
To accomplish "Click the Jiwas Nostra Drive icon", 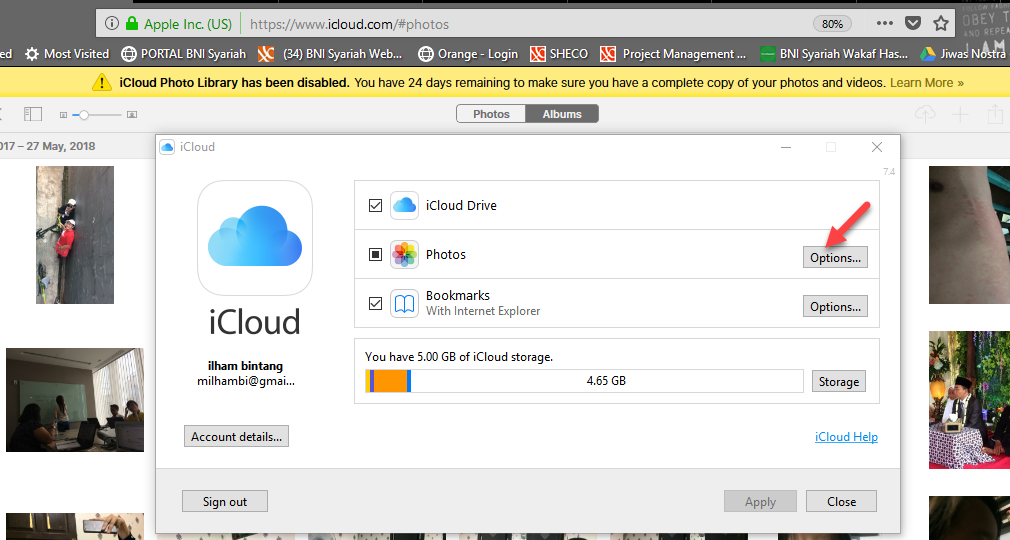I will [928, 54].
